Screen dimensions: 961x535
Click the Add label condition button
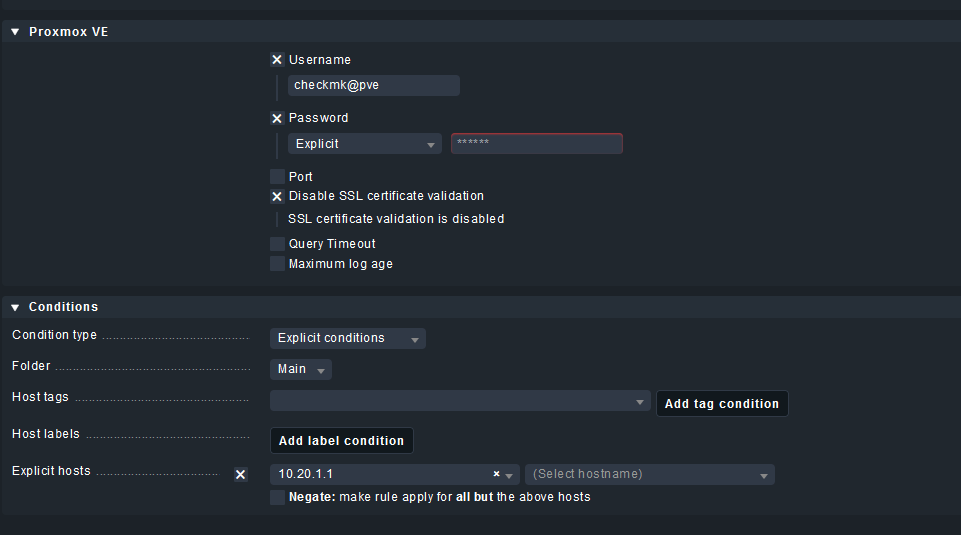pyautogui.click(x=341, y=441)
